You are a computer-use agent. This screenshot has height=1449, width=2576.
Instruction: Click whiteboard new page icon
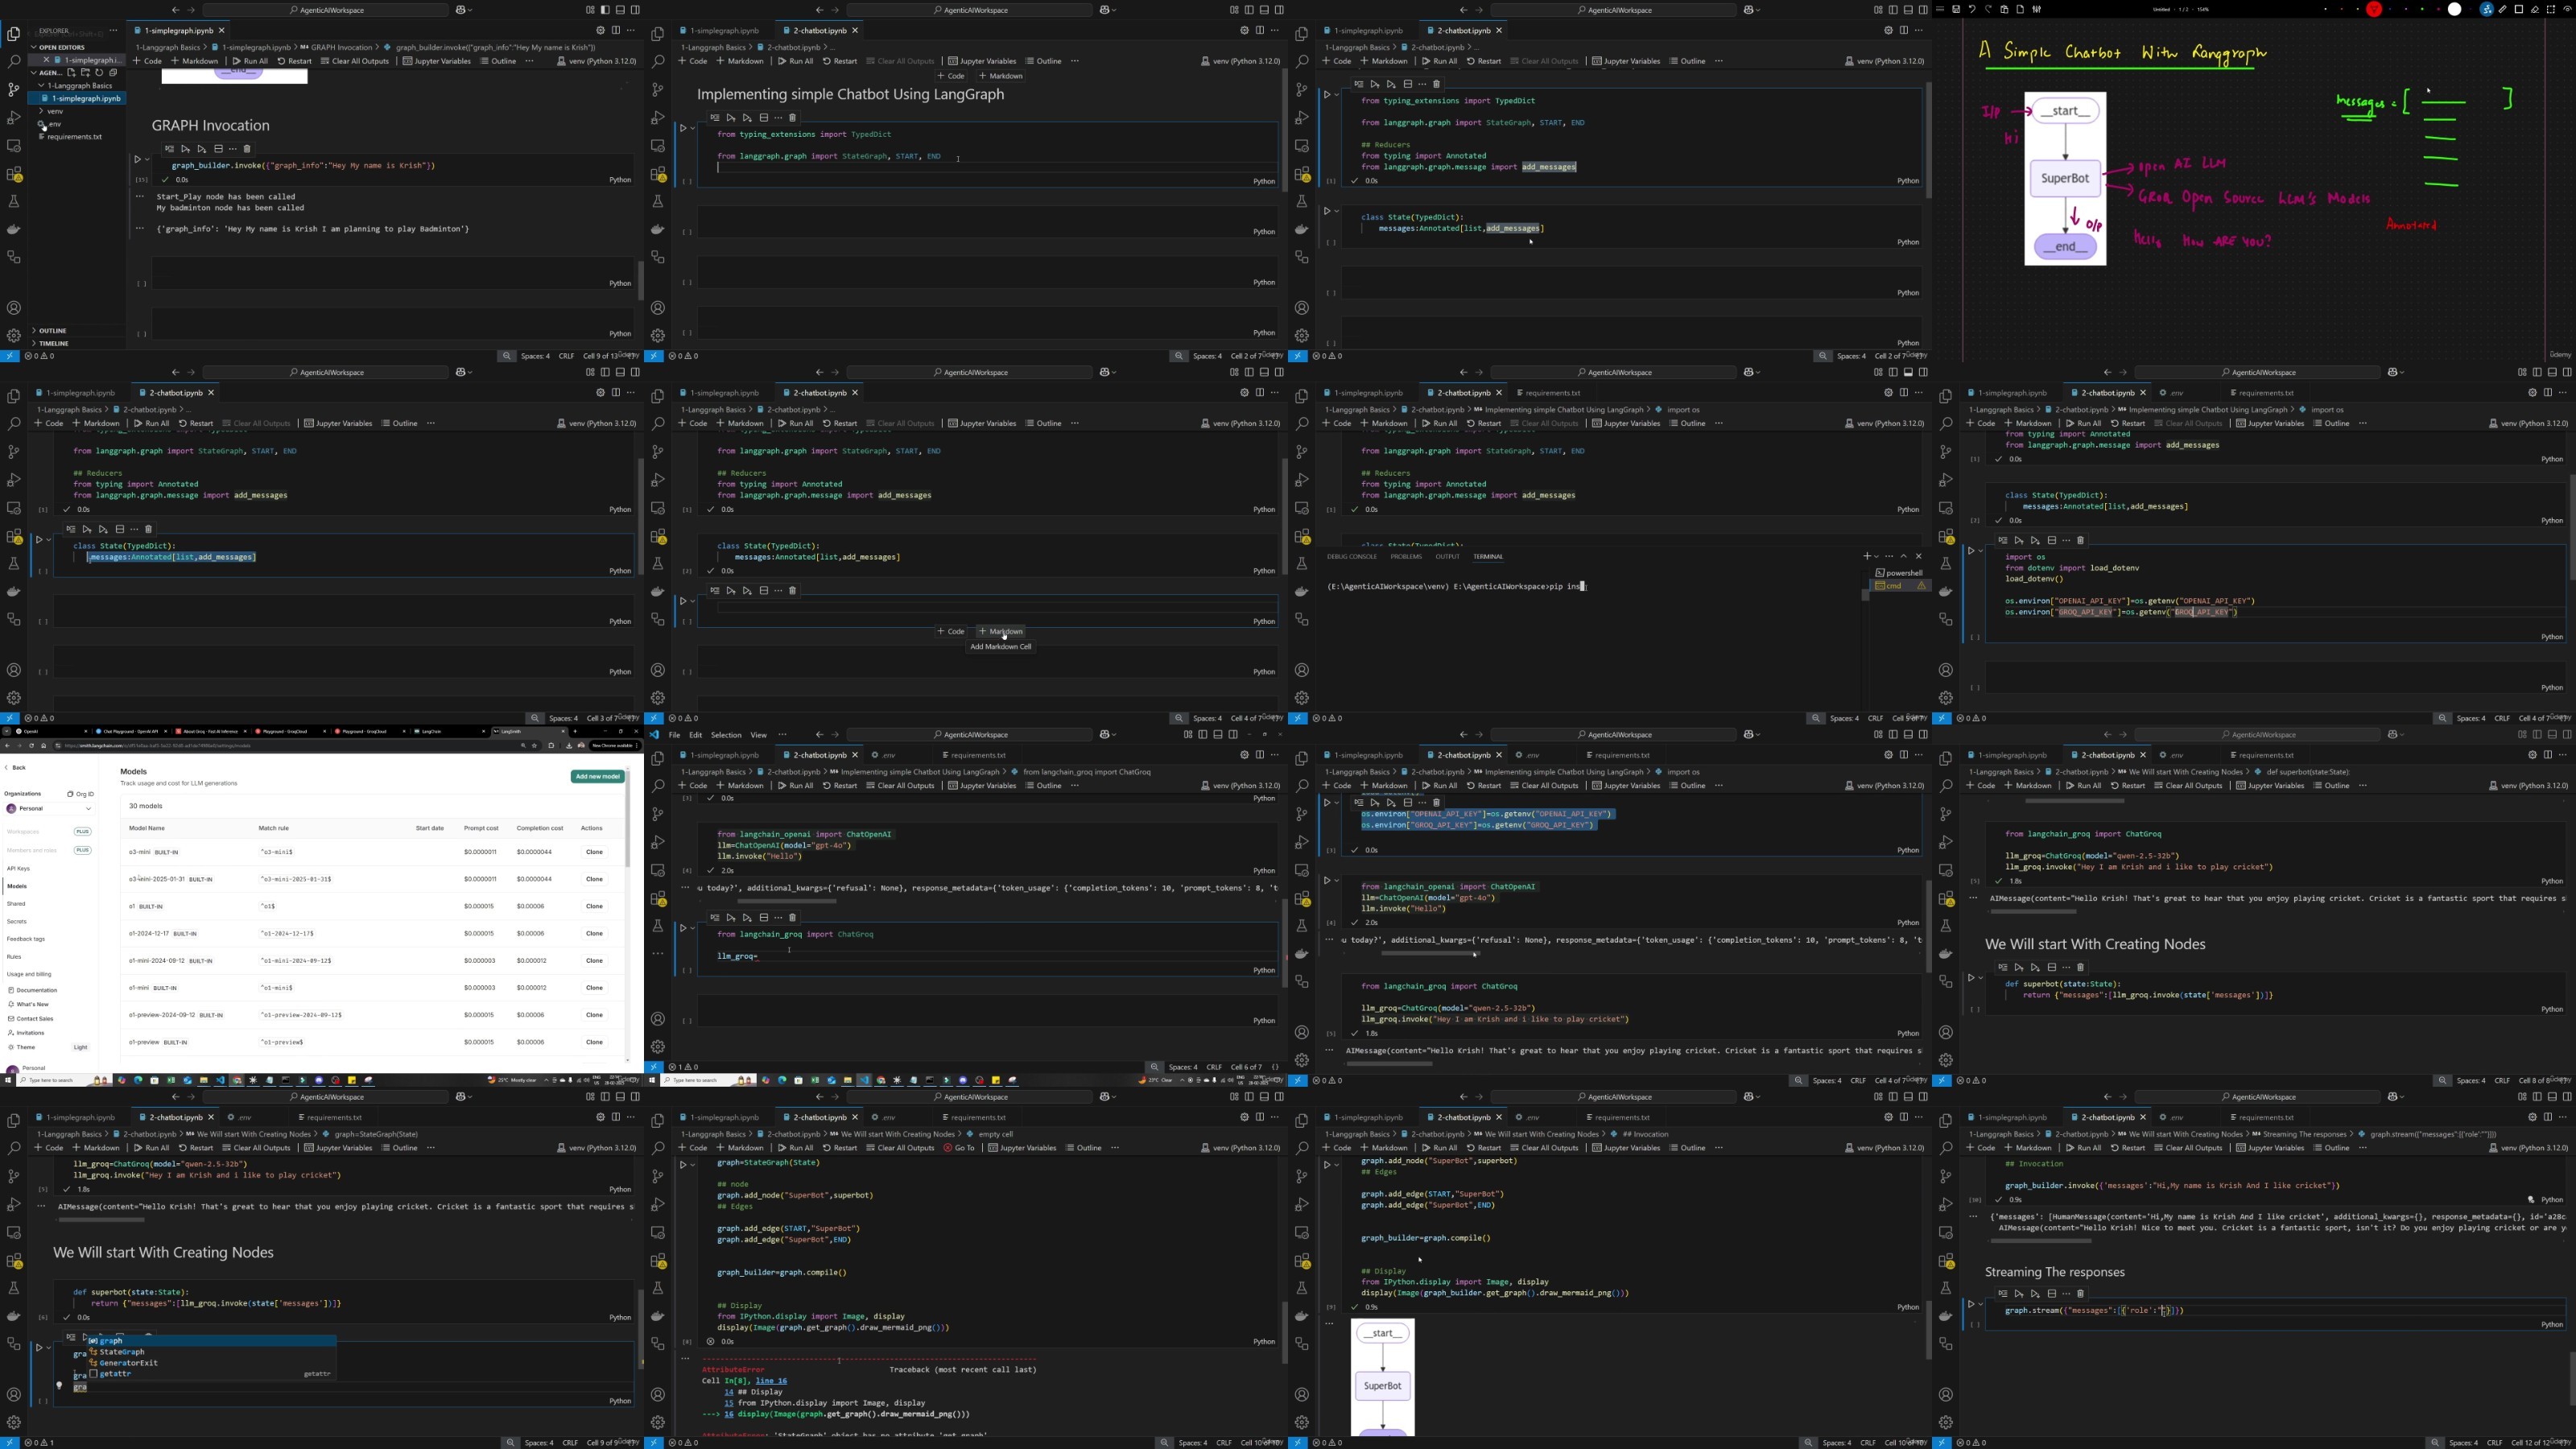click(2020, 9)
